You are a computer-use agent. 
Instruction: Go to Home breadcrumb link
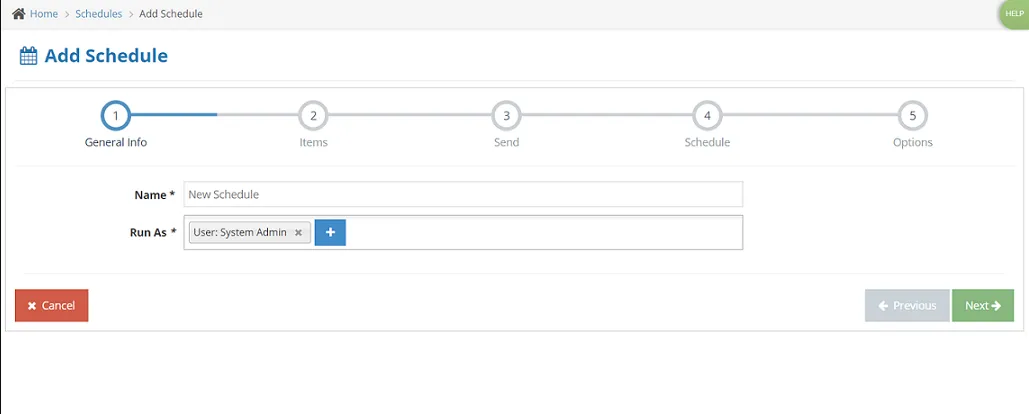pos(43,14)
